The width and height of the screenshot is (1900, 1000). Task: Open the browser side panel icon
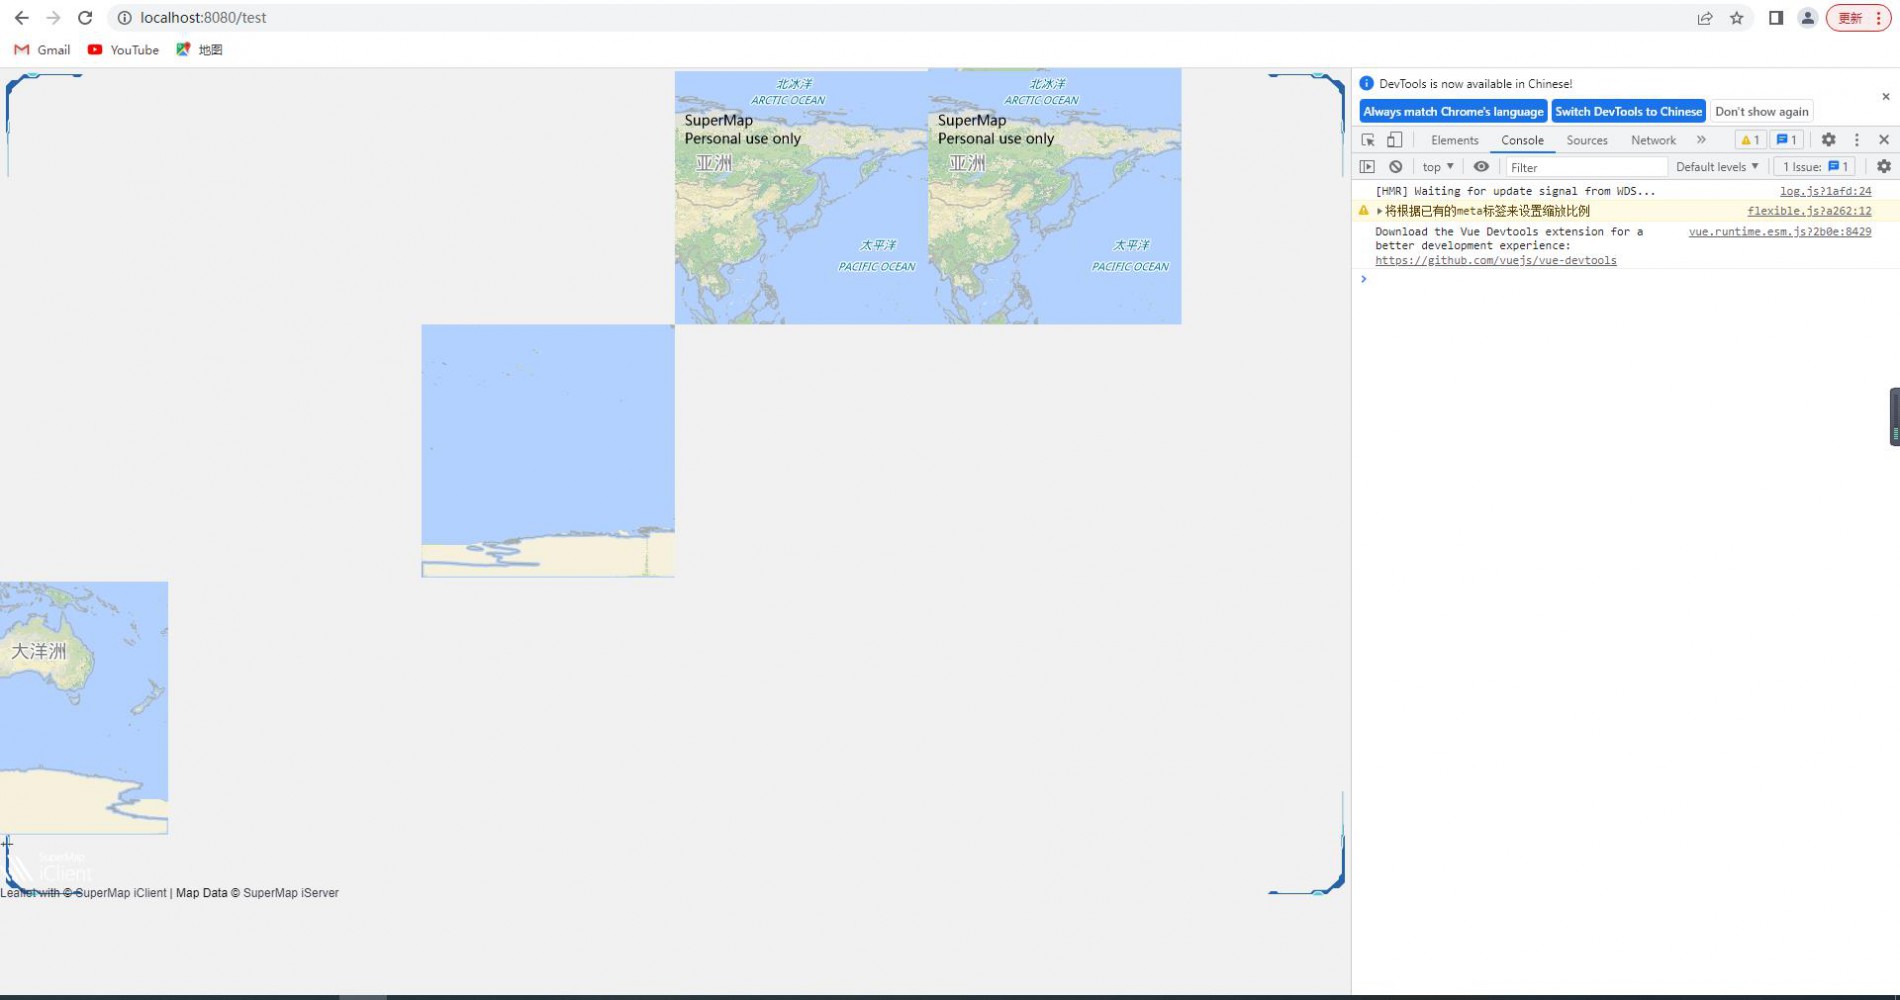(x=1776, y=18)
